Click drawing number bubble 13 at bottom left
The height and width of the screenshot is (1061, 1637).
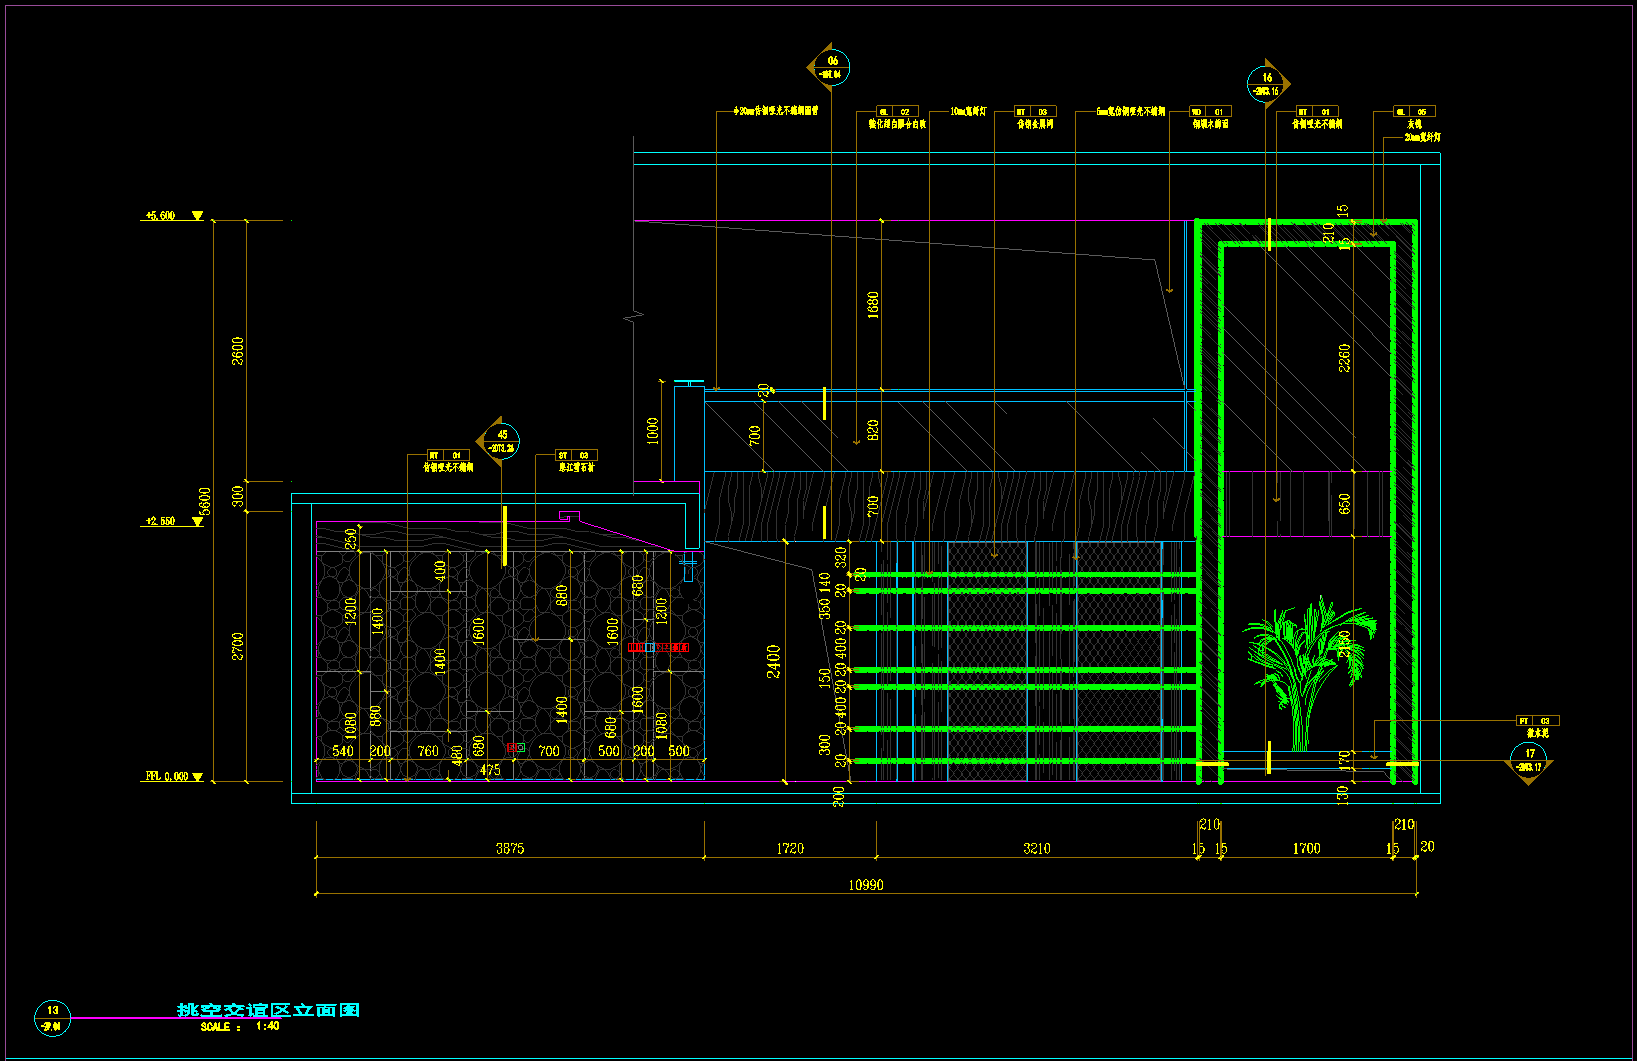pos(53,1017)
